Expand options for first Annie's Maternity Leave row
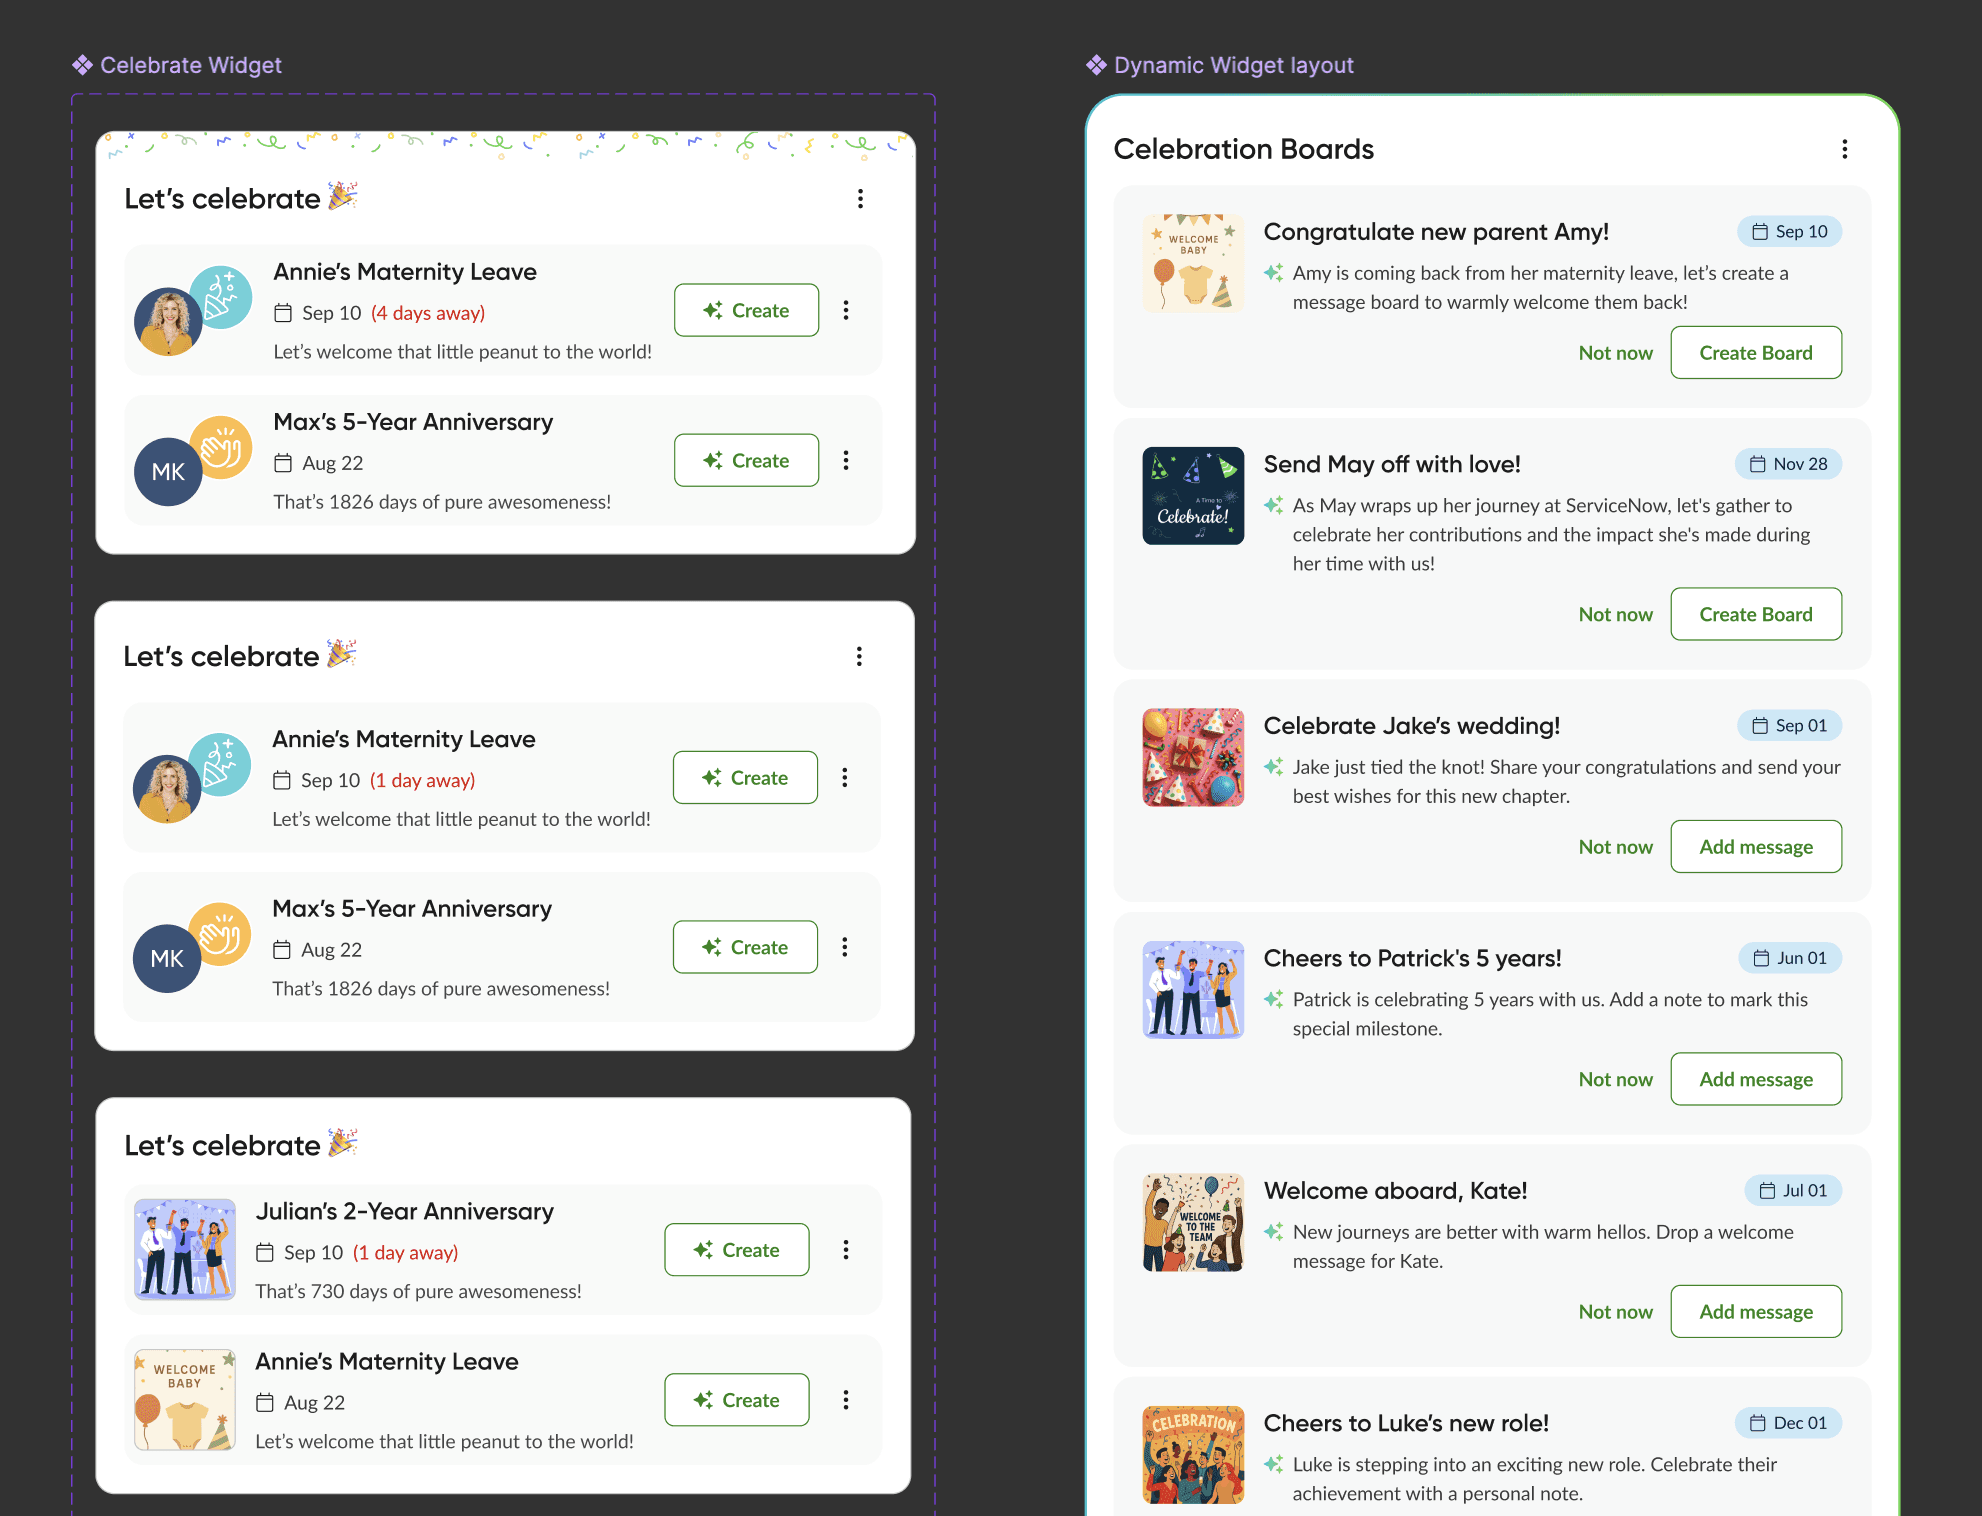 (846, 310)
